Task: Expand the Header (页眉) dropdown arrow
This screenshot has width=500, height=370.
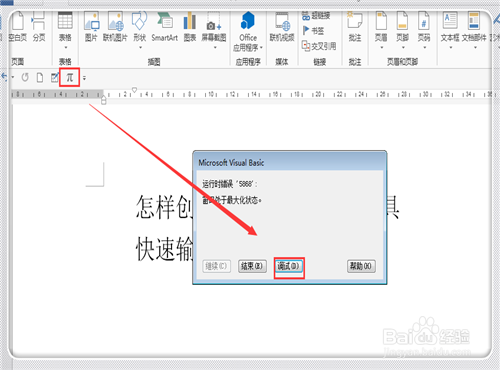Action: point(382,47)
